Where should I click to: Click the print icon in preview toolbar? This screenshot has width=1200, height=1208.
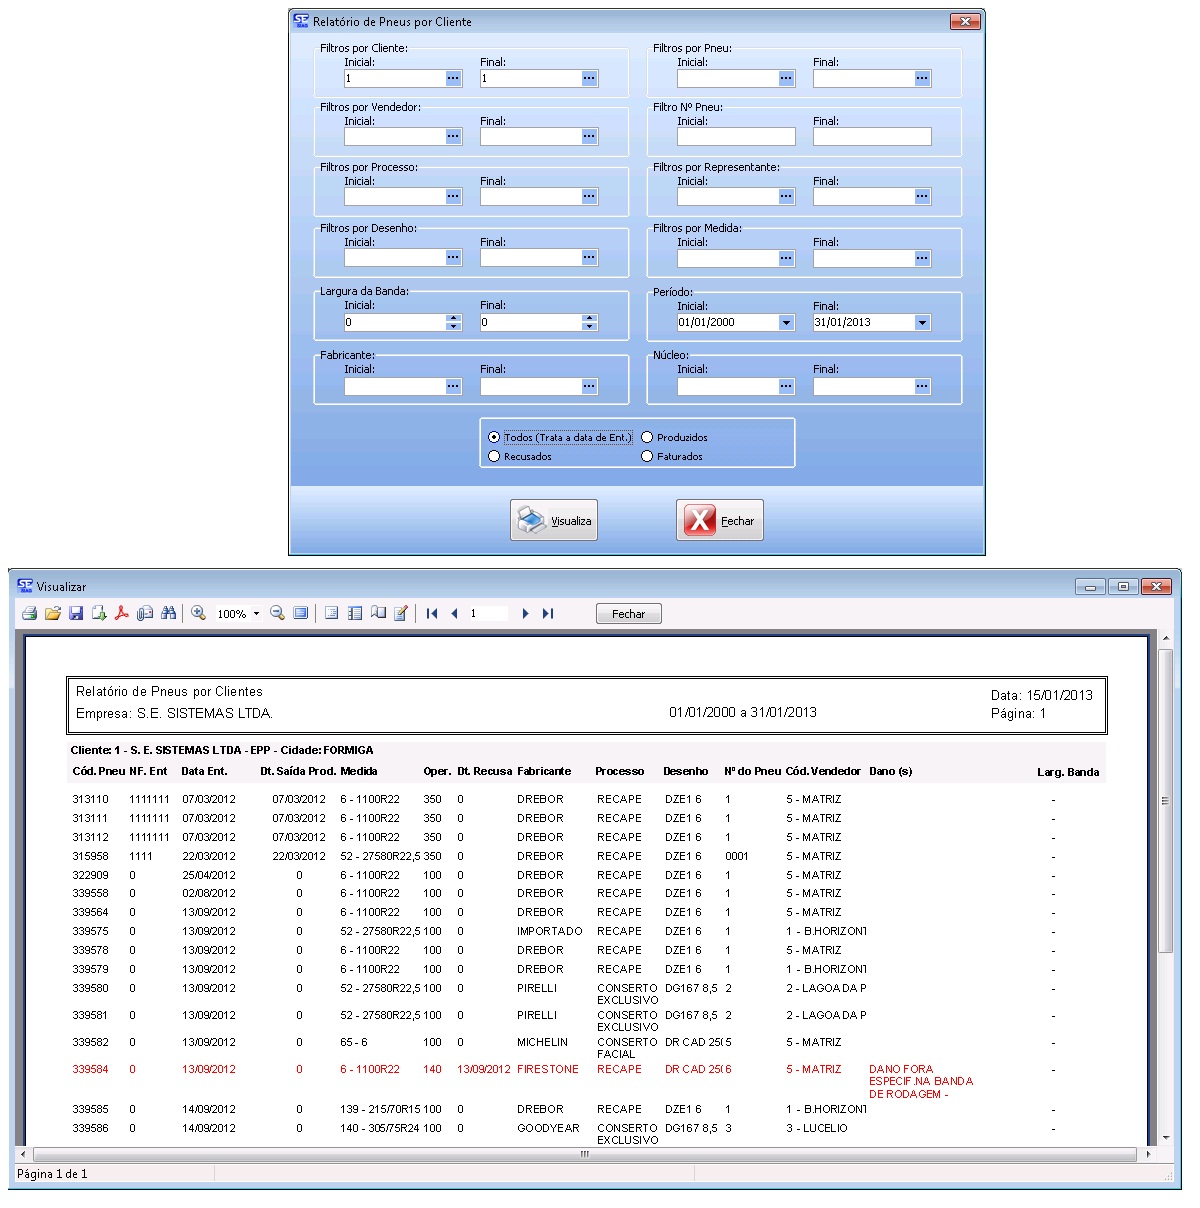coord(30,614)
